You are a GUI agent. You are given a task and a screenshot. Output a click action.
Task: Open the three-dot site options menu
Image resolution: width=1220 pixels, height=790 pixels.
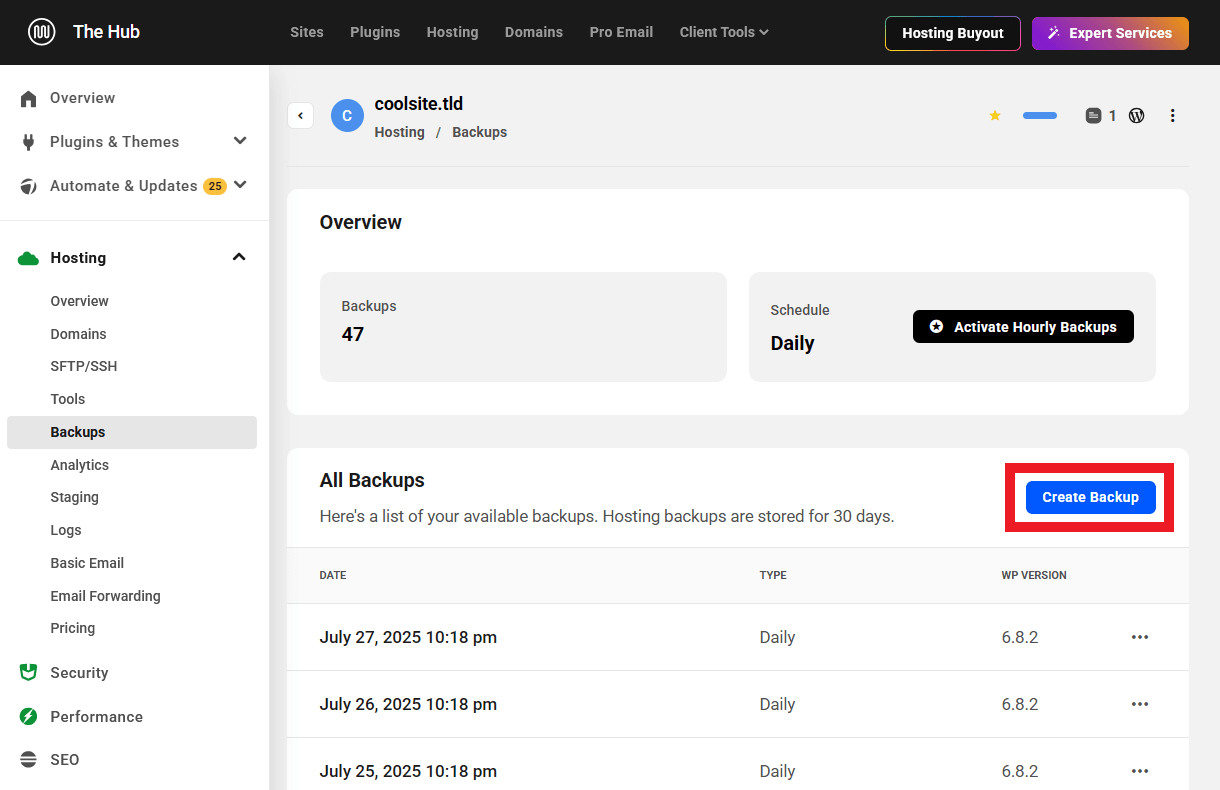point(1172,115)
